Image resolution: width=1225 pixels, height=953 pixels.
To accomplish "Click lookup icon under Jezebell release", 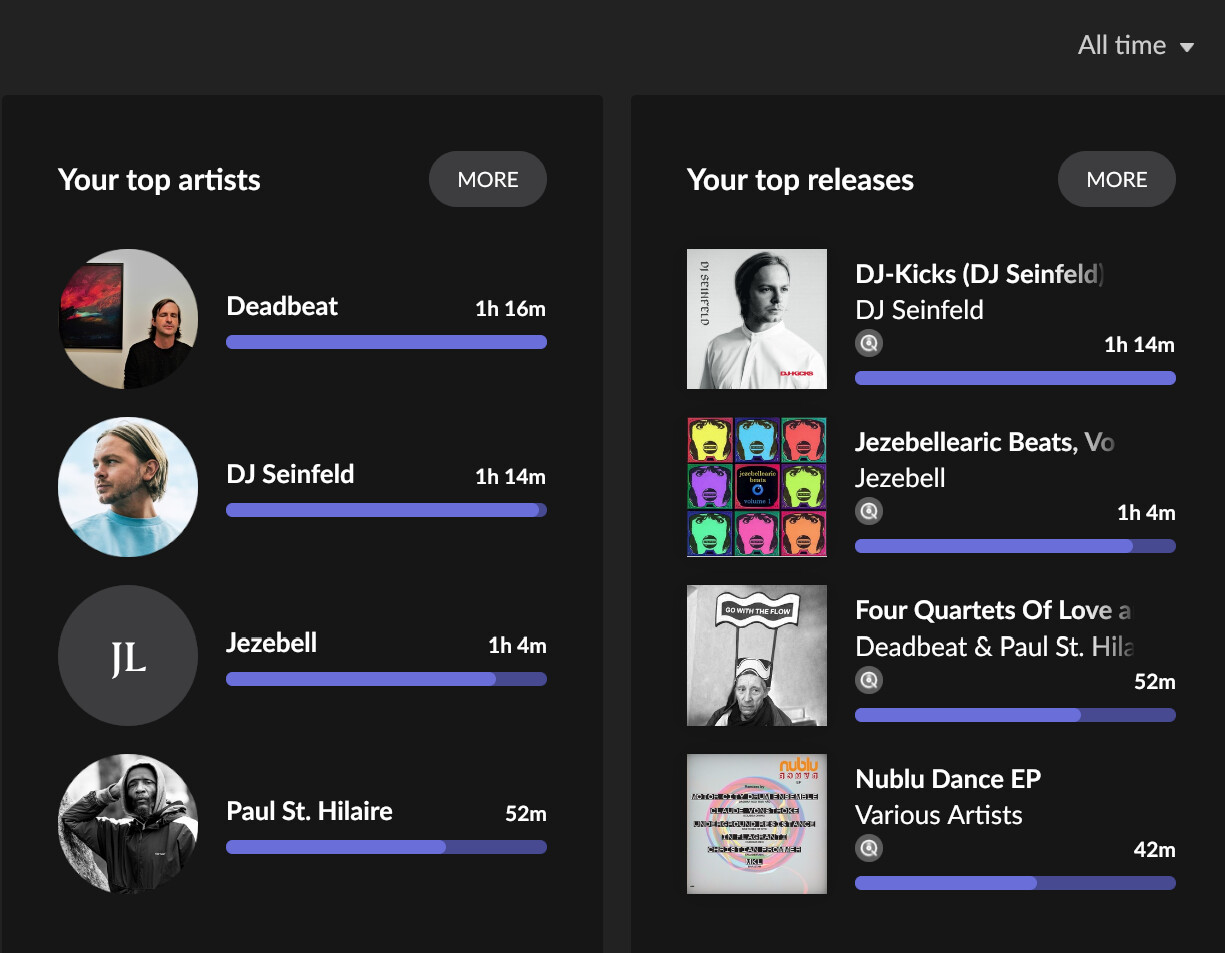I will (x=869, y=512).
